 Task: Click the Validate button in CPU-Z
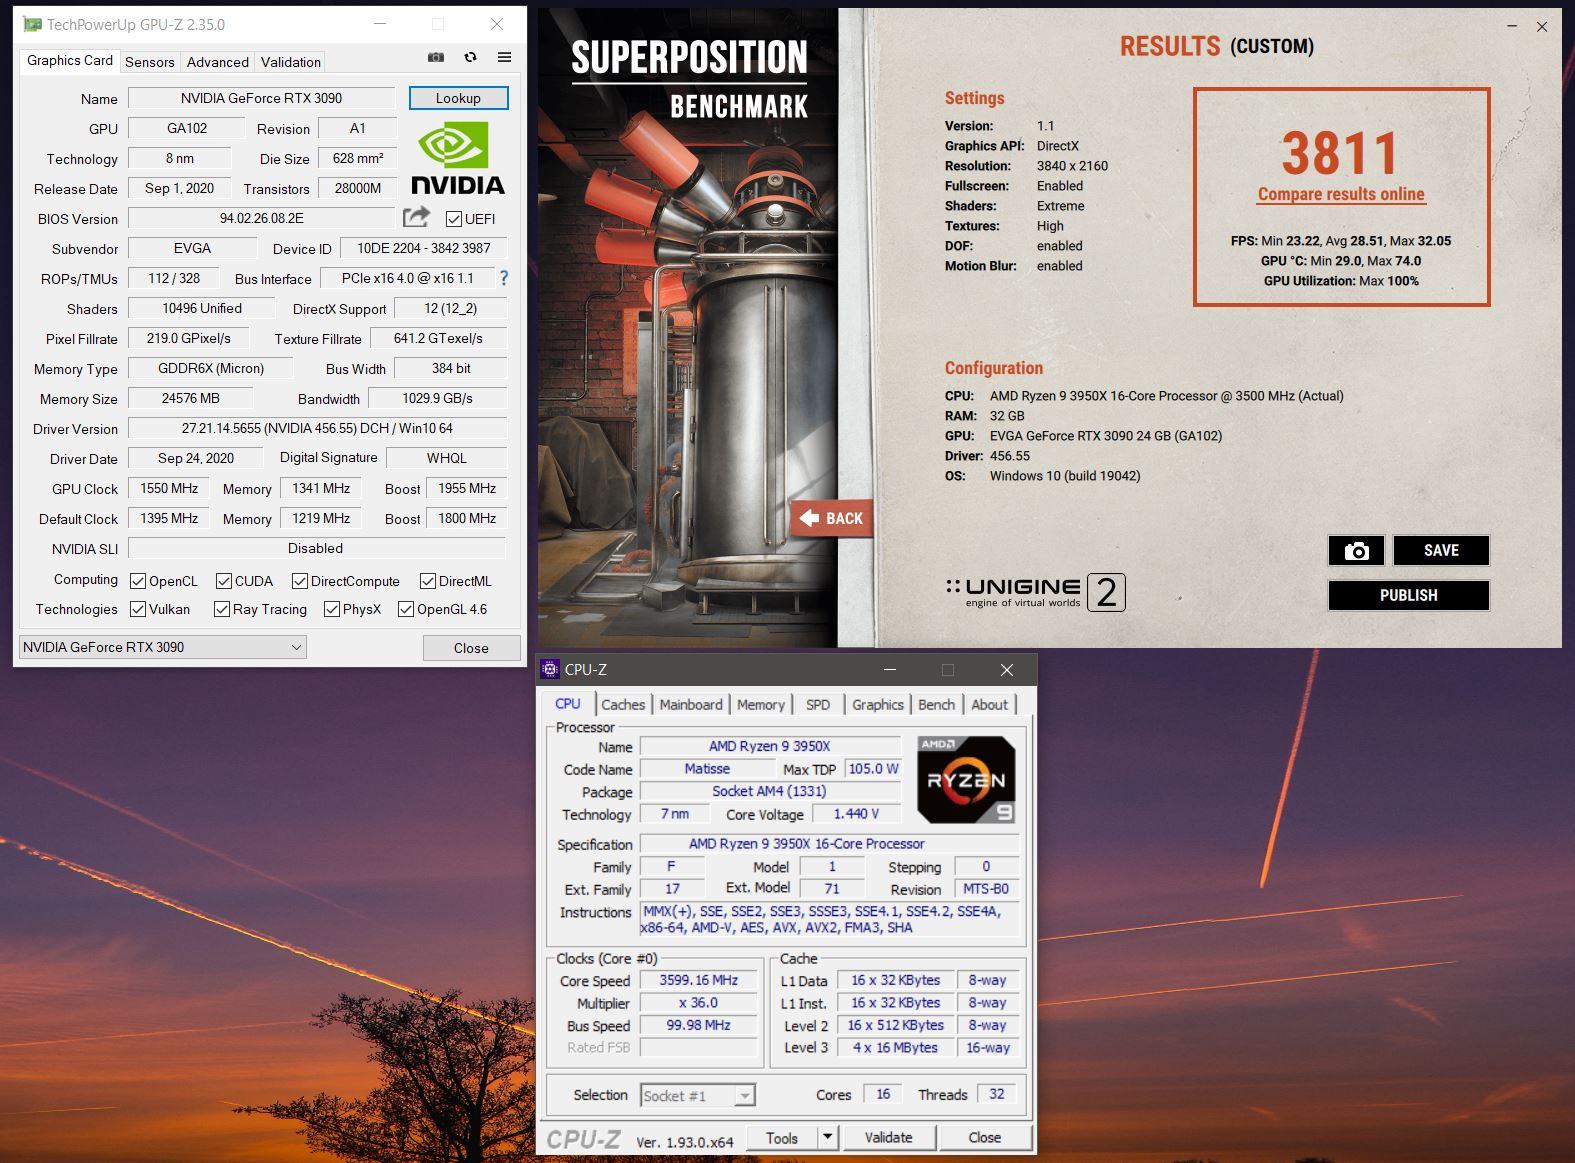point(888,1138)
